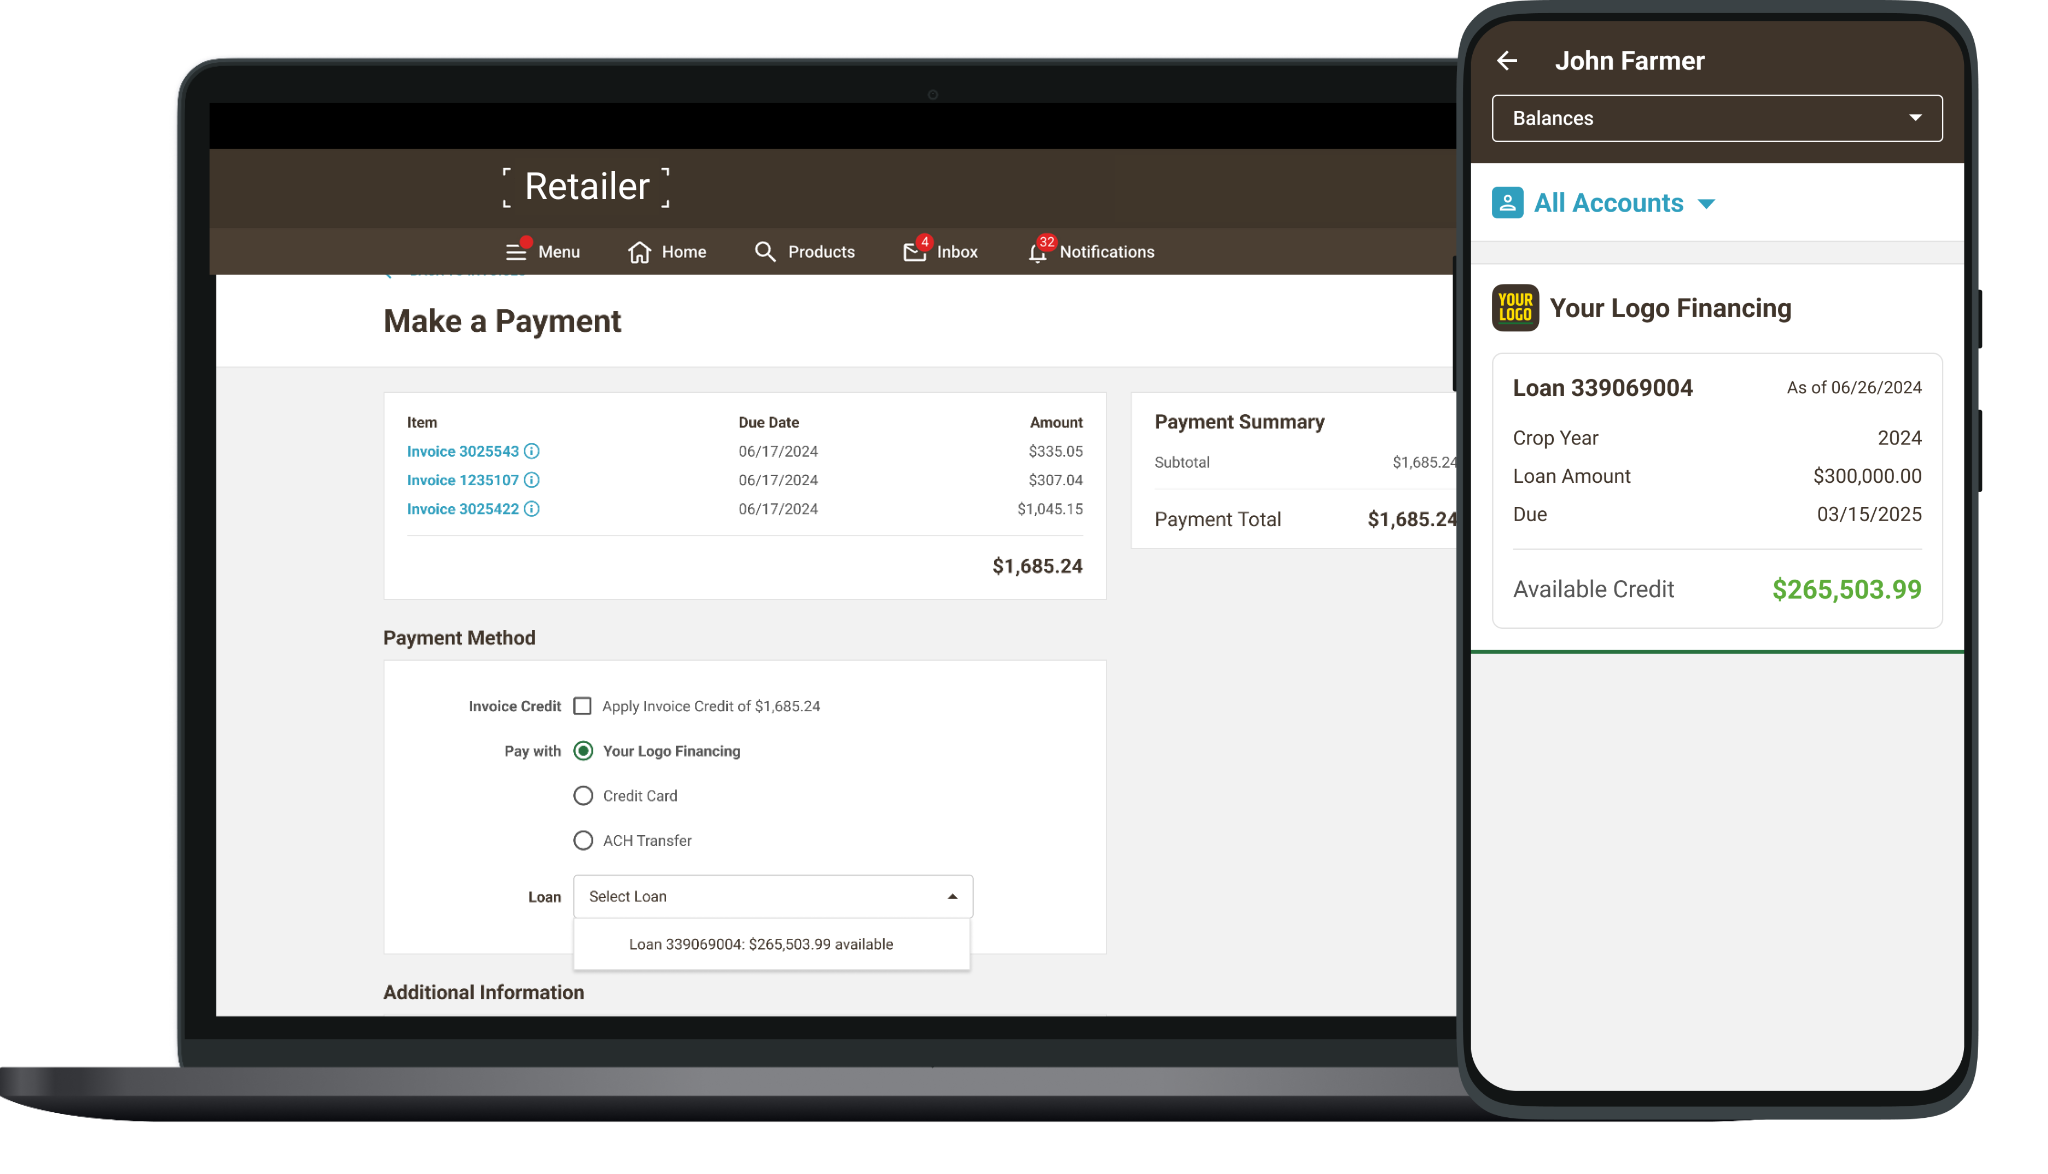Select the Credit Card radio button
This screenshot has height=1174, width=2048.
[583, 796]
